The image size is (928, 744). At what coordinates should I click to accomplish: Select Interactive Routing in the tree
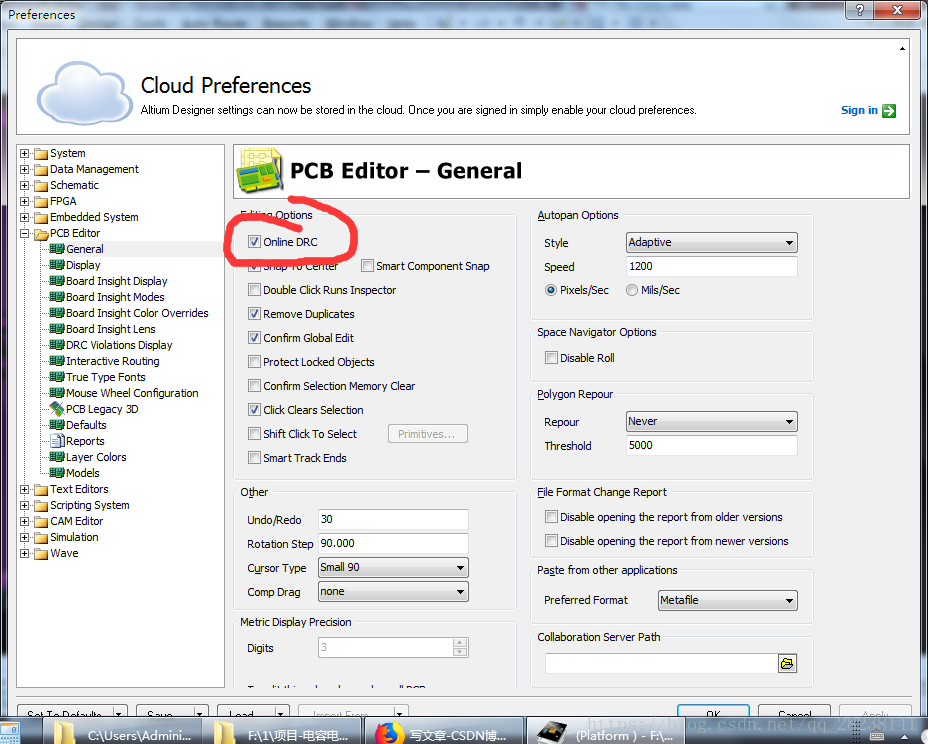coord(112,360)
